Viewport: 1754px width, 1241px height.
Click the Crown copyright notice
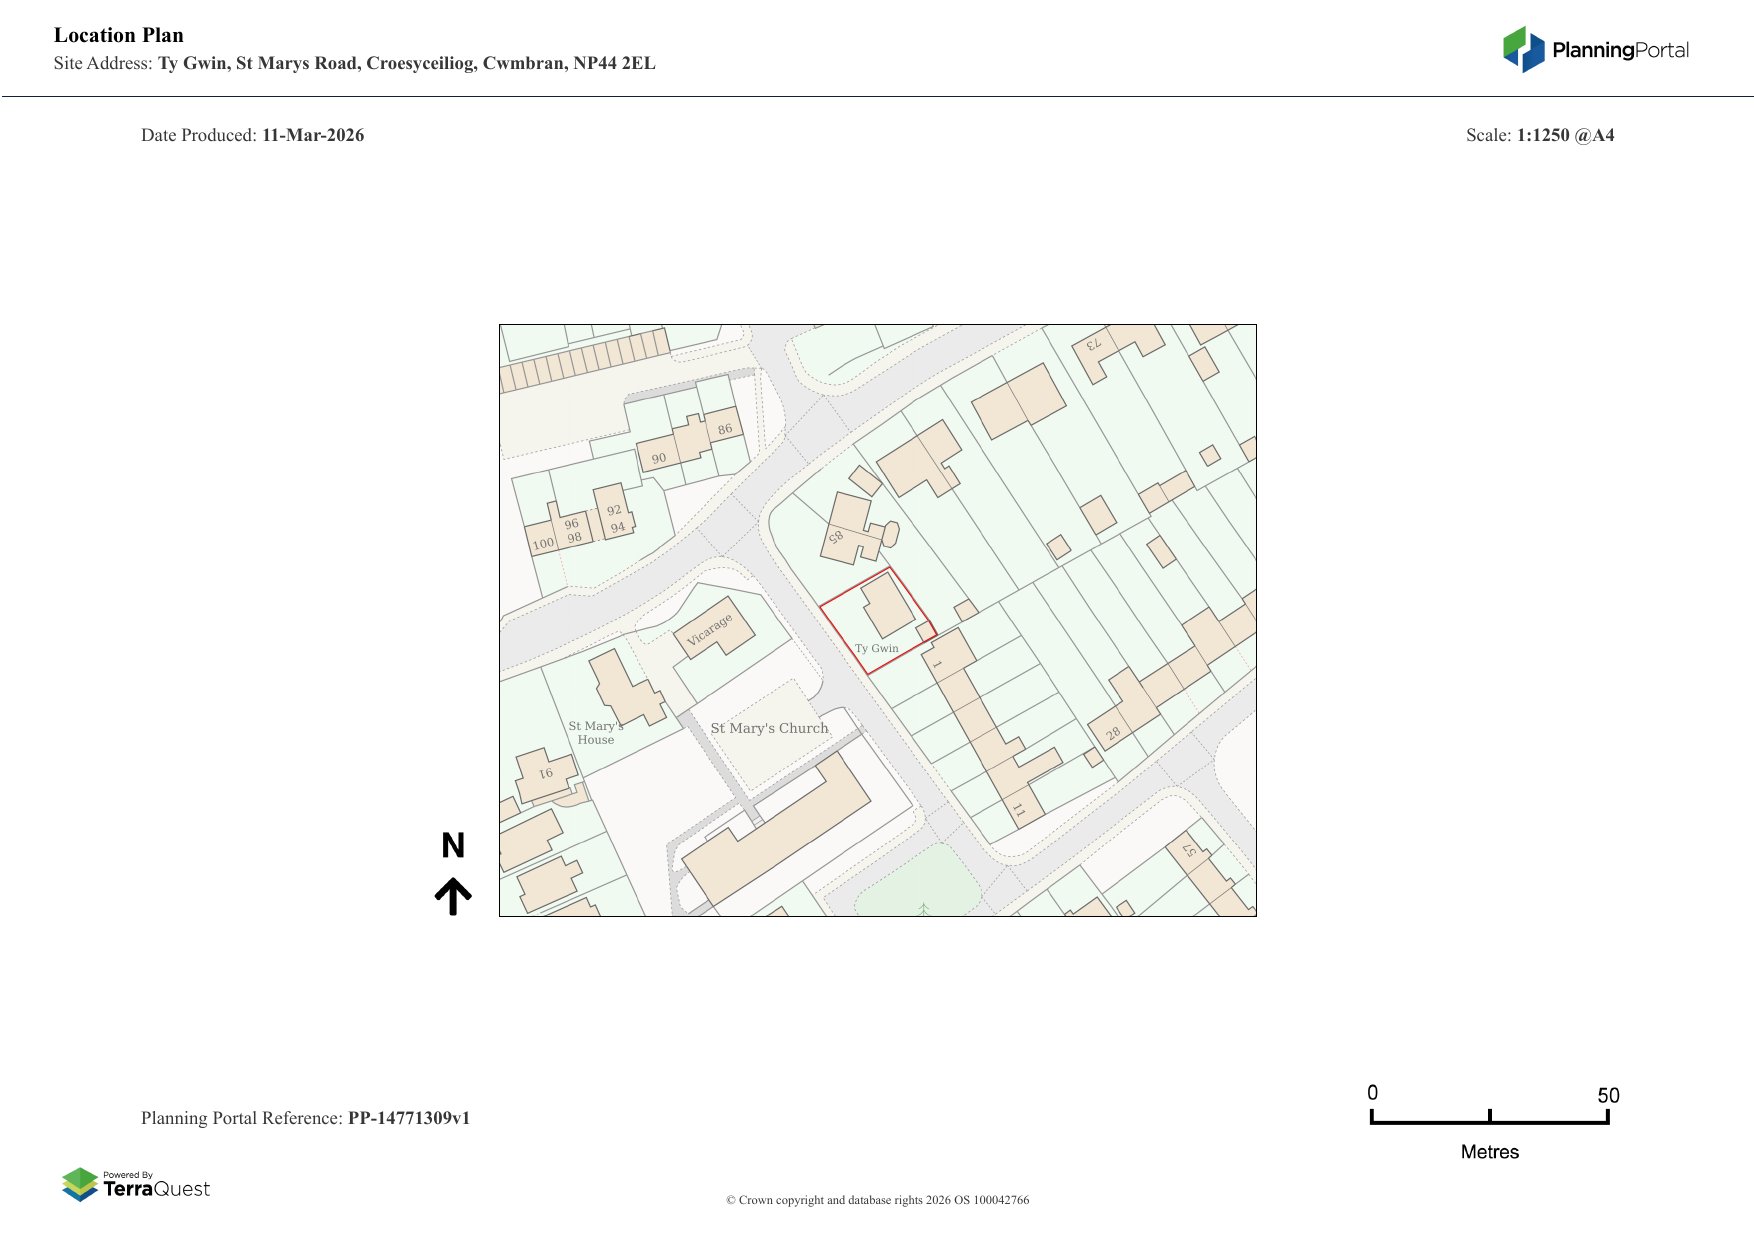tap(877, 1200)
